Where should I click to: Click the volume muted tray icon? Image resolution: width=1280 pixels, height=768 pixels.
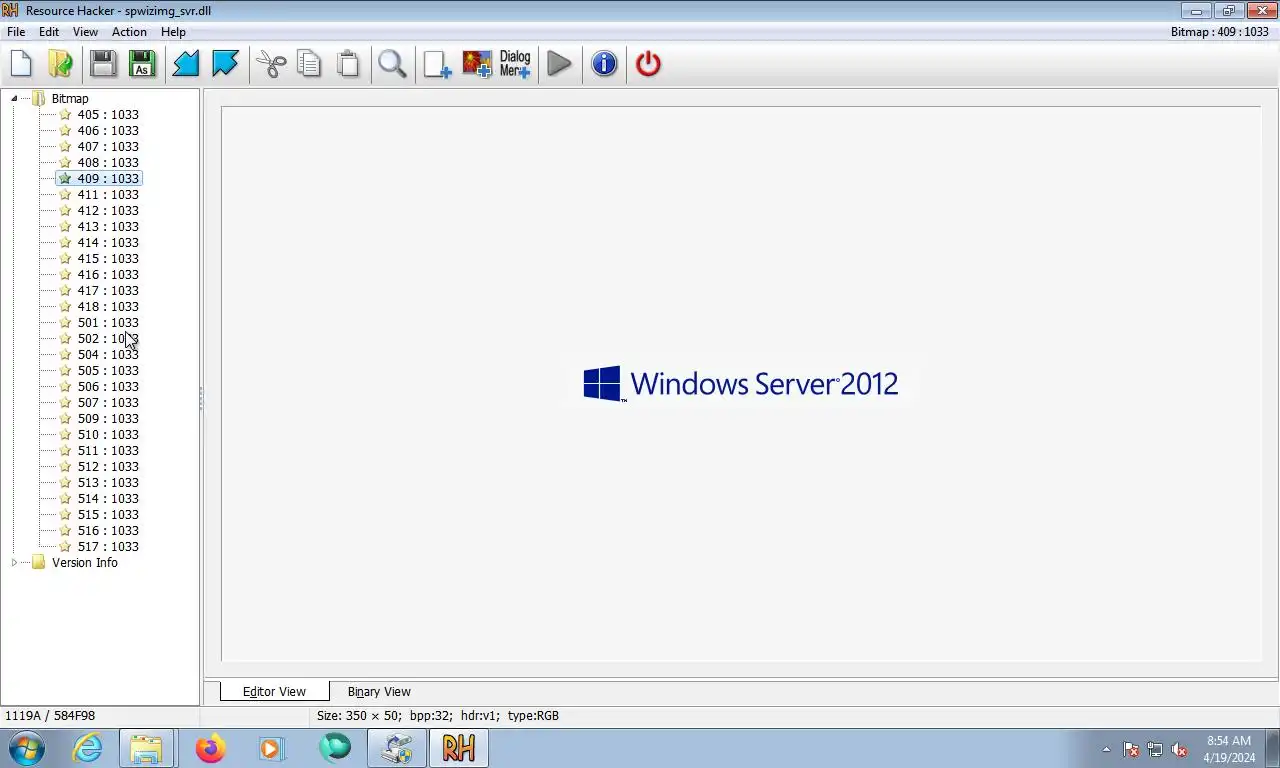click(x=1179, y=749)
